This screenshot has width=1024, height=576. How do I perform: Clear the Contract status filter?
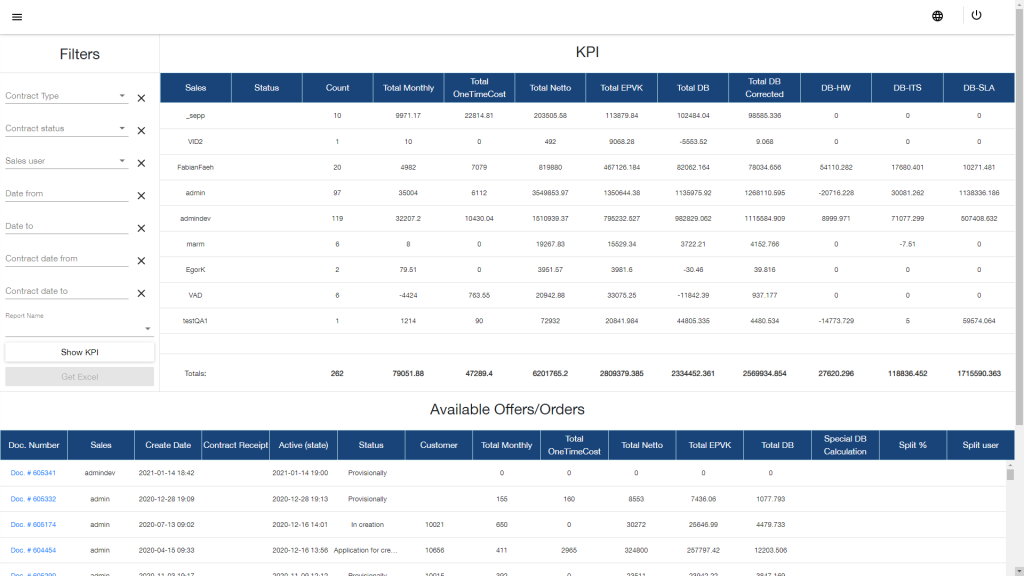141,131
